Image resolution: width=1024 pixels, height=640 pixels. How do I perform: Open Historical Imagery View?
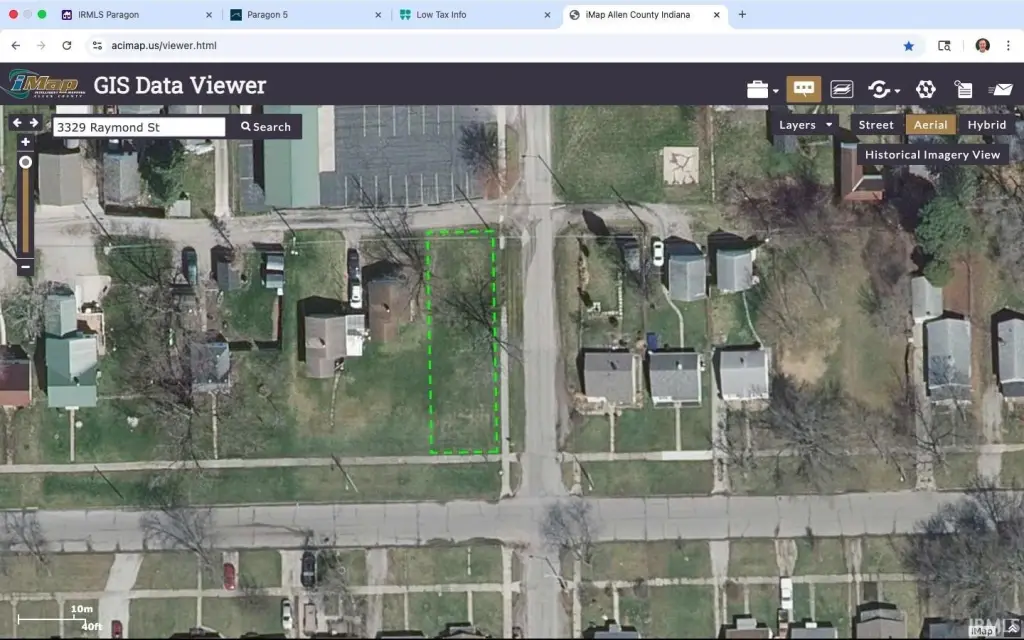pos(932,155)
